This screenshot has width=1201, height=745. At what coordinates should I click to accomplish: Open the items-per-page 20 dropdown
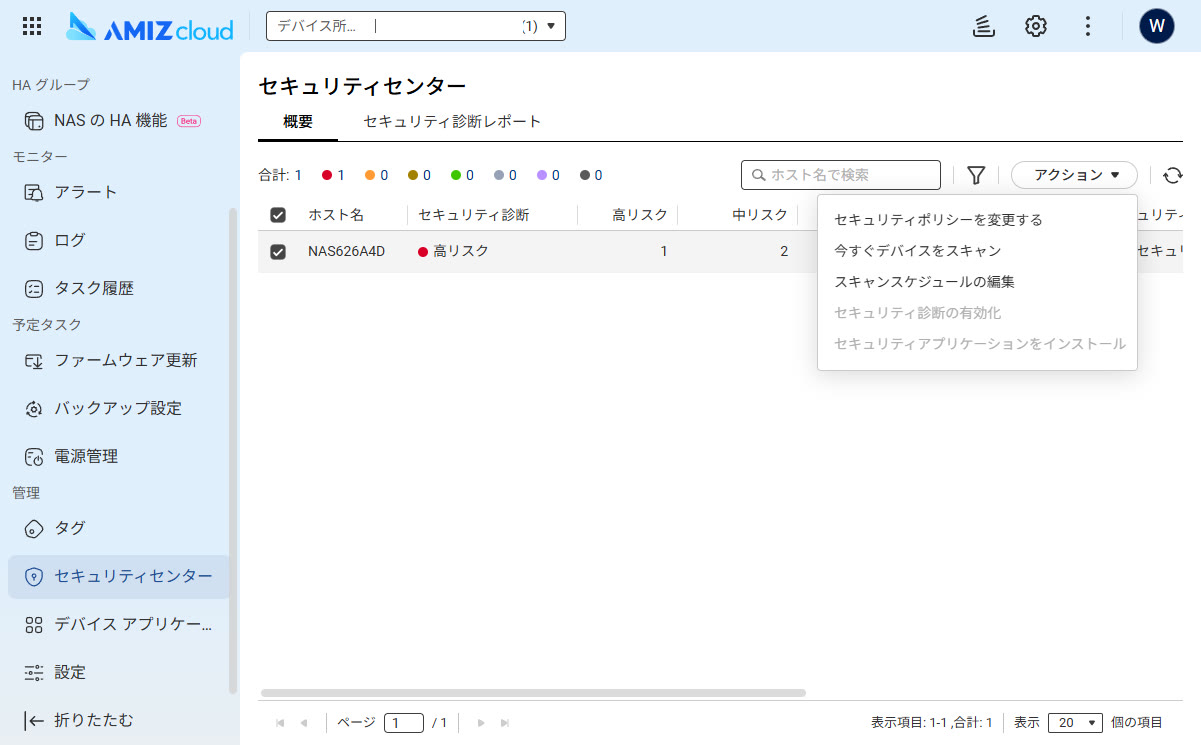1074,722
